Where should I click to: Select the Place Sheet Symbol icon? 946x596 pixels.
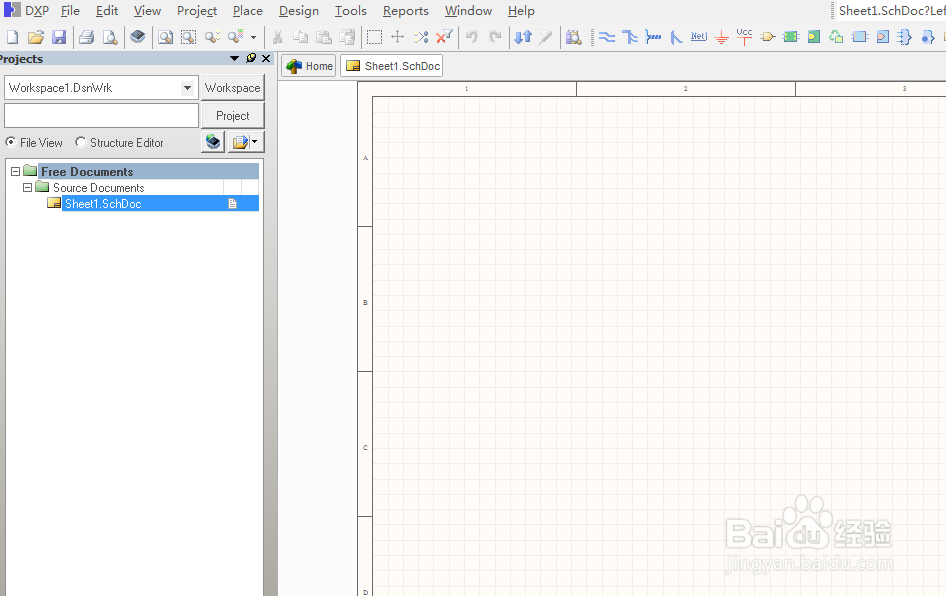click(791, 37)
